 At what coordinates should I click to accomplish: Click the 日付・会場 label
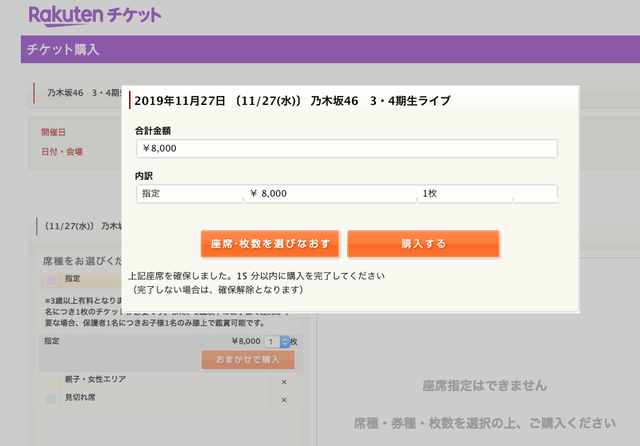click(x=62, y=152)
